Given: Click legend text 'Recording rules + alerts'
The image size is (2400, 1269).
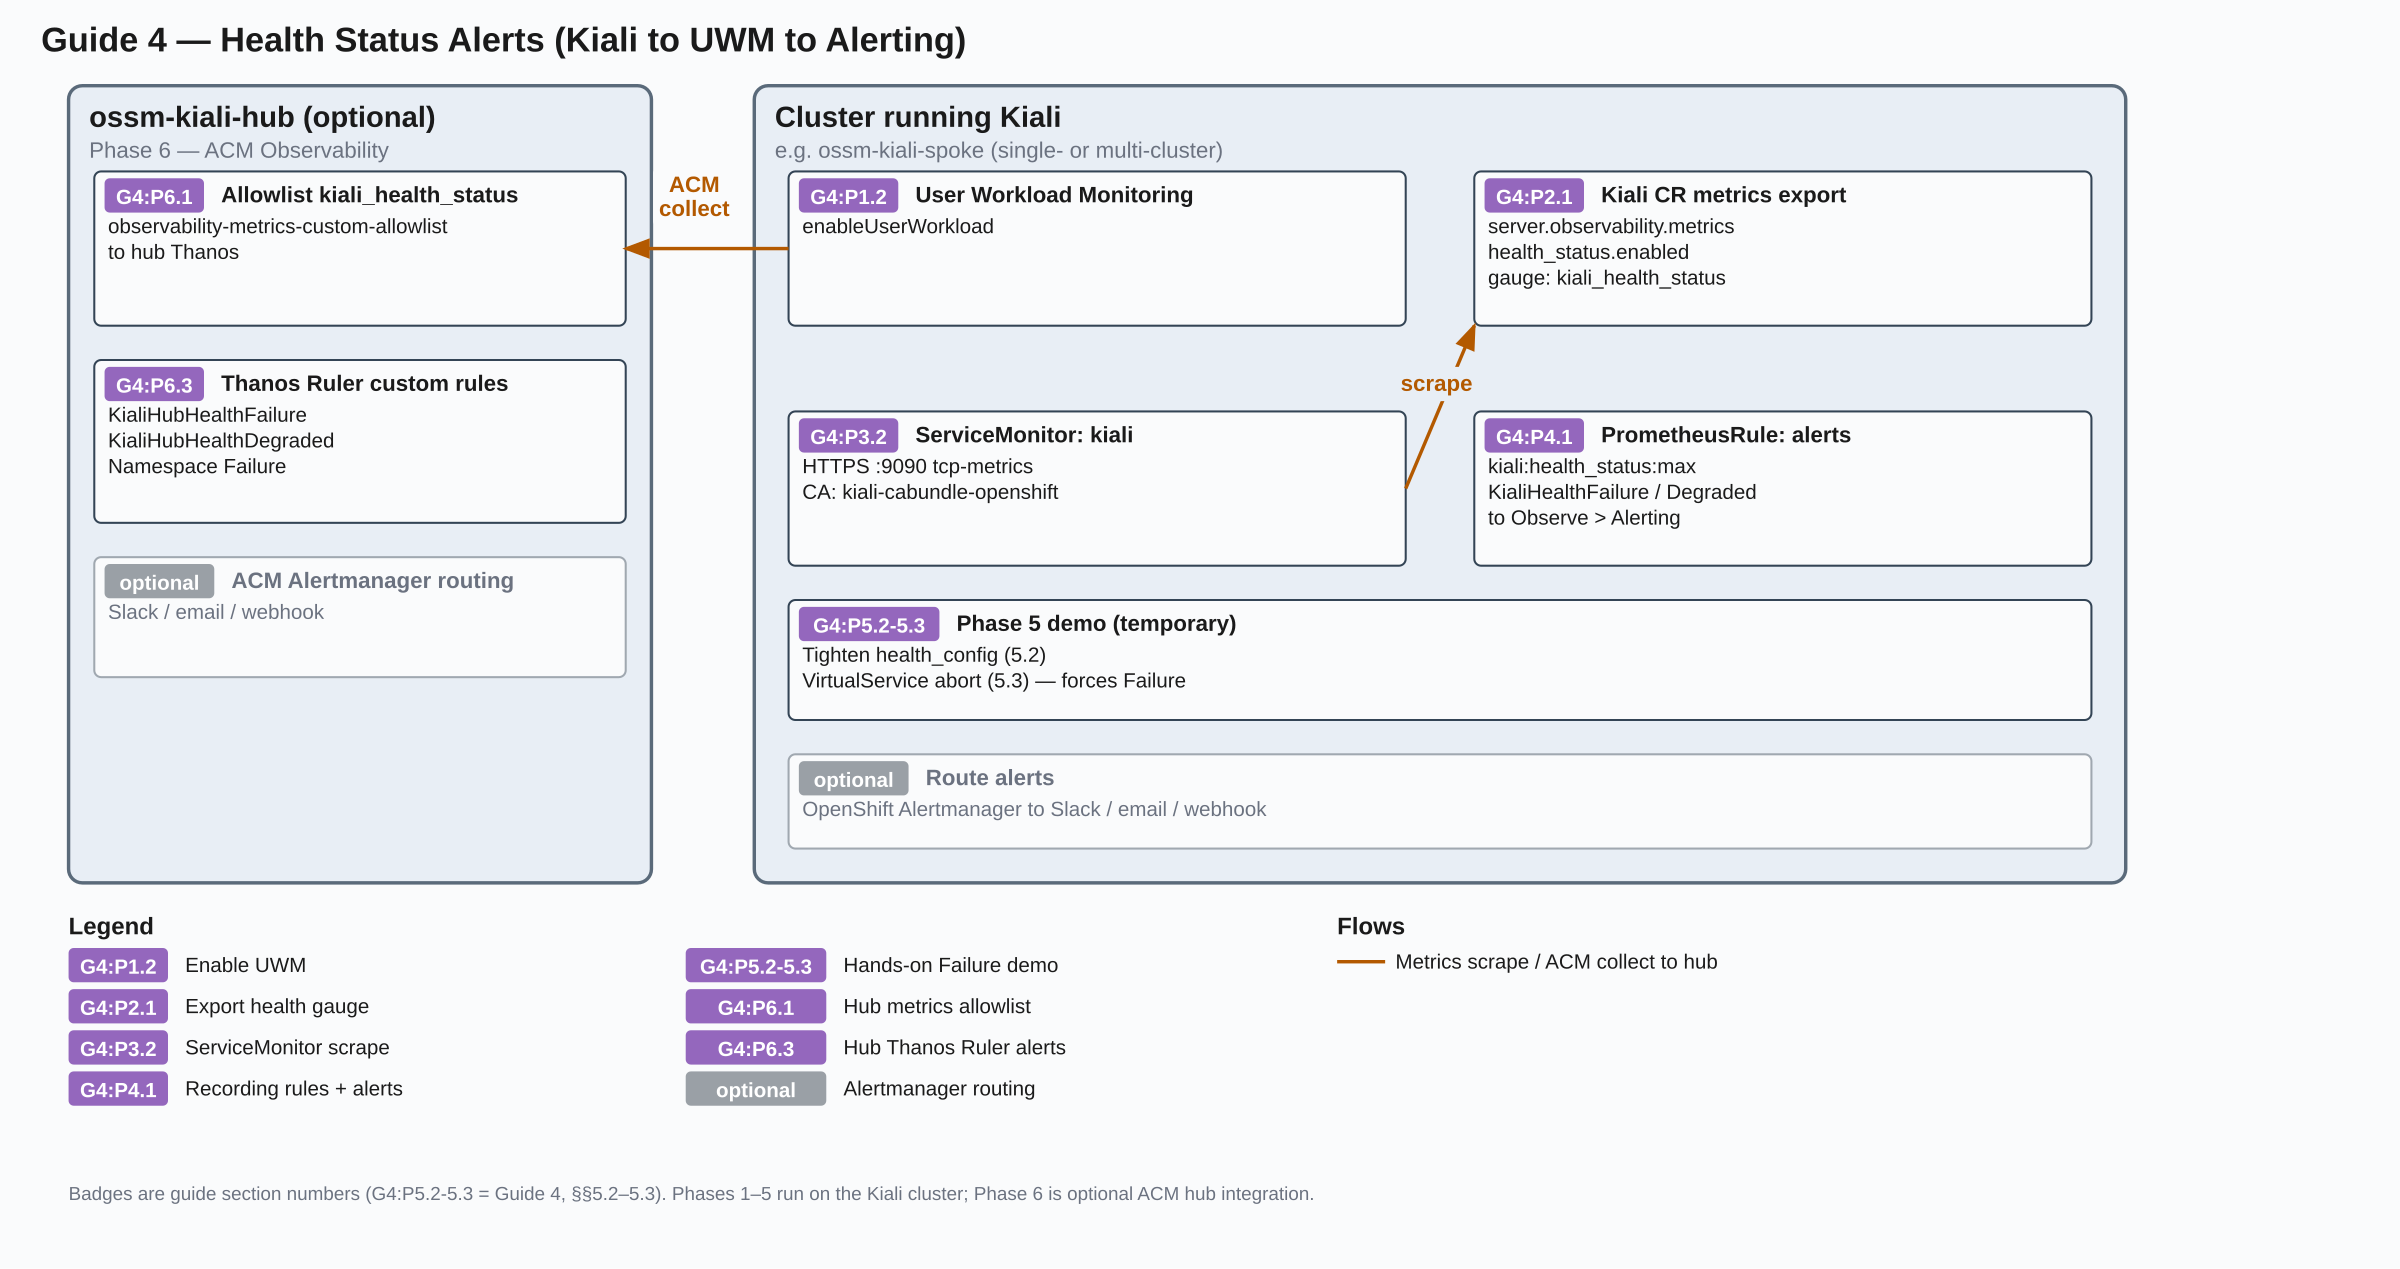Looking at the screenshot, I should (x=293, y=1089).
